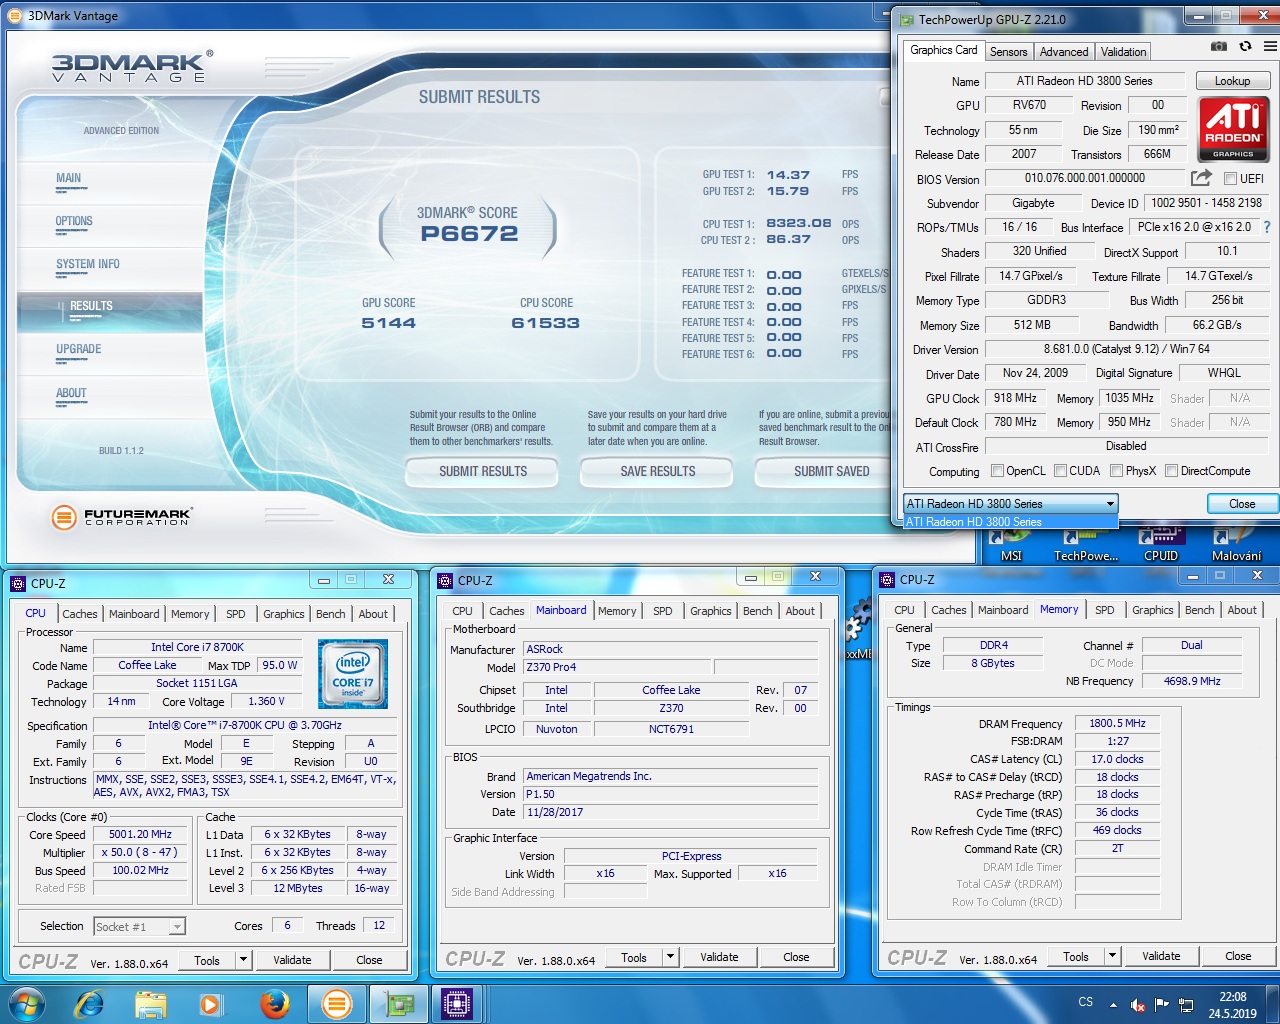1280x1024 pixels.
Task: Open the GPU-Z hamburger menu
Action: (x=1270, y=46)
